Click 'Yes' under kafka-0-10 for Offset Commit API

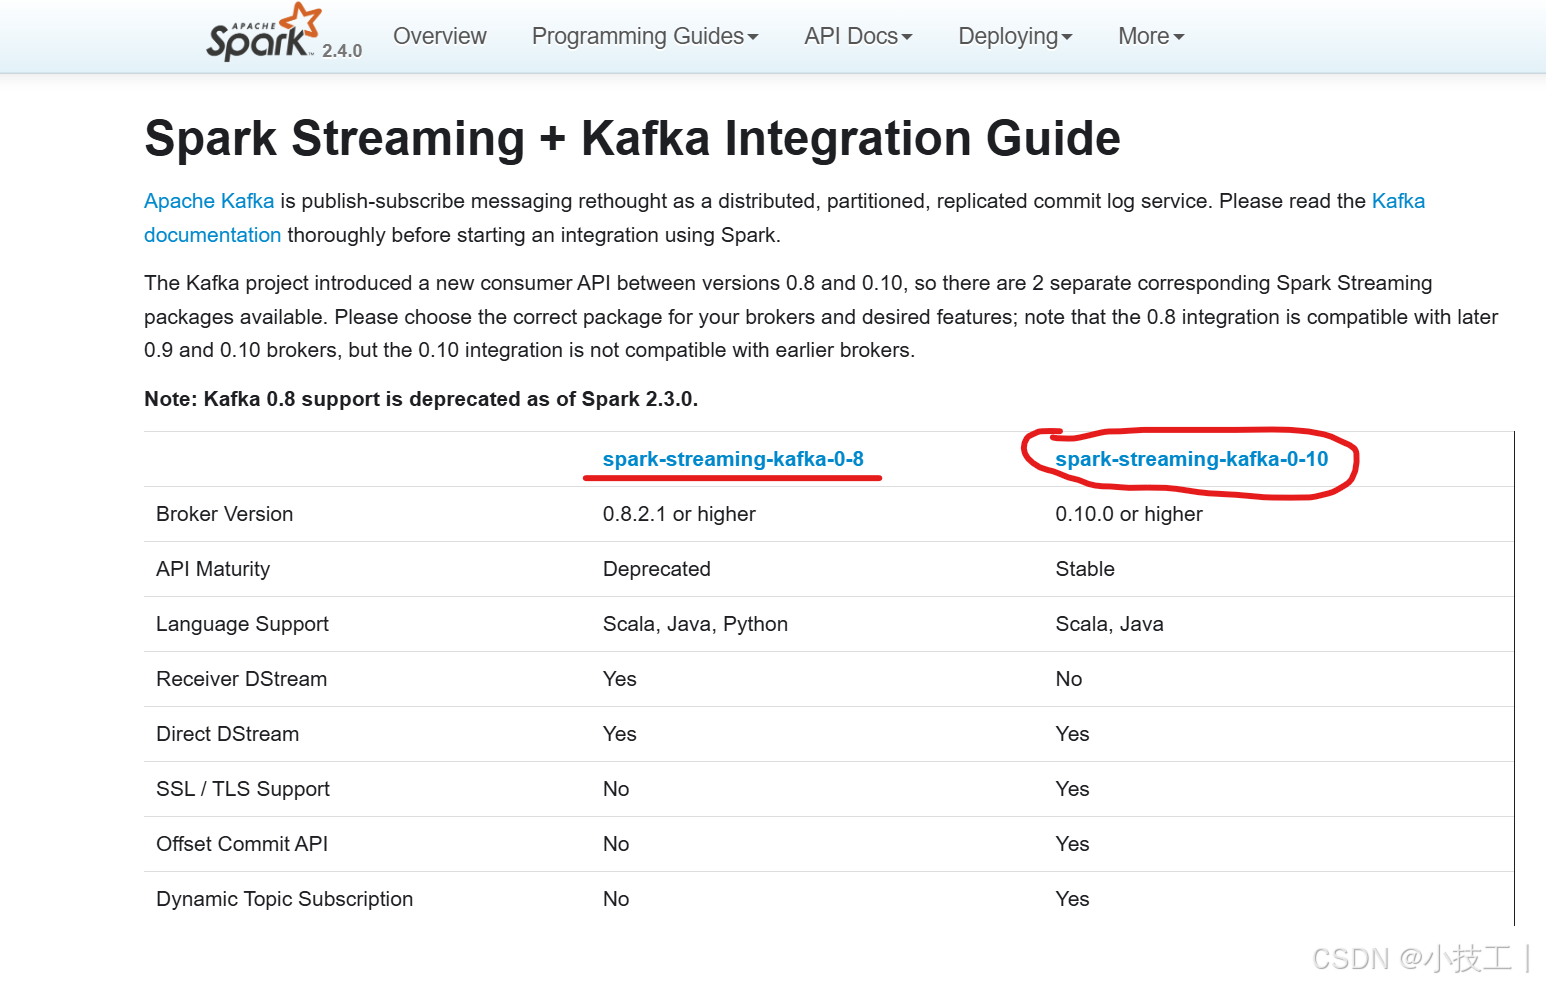[x=1073, y=844]
